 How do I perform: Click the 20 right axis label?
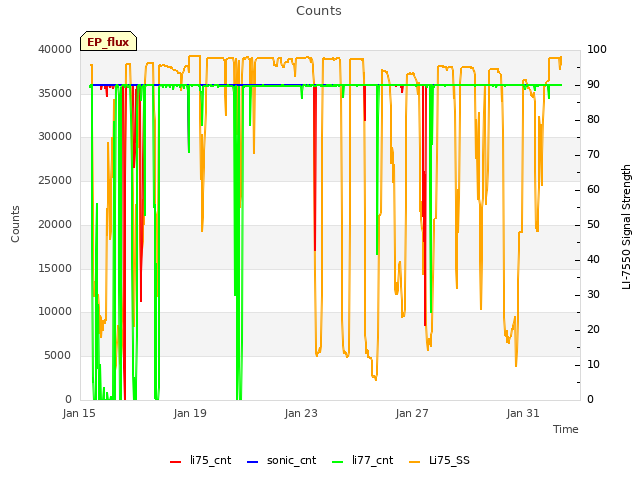click(593, 329)
